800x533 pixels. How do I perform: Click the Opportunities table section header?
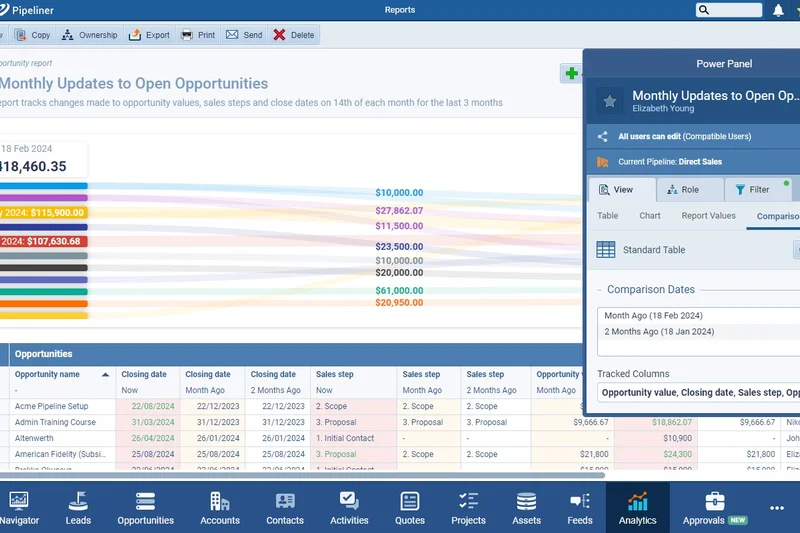43,354
